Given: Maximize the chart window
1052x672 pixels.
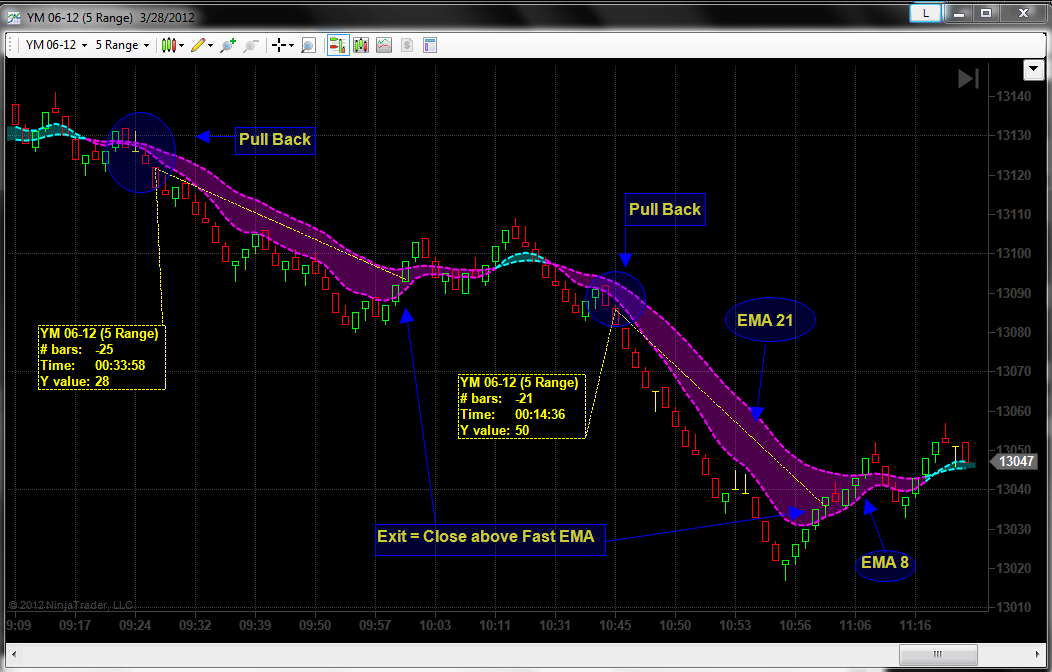Looking at the screenshot, I should pos(986,13).
